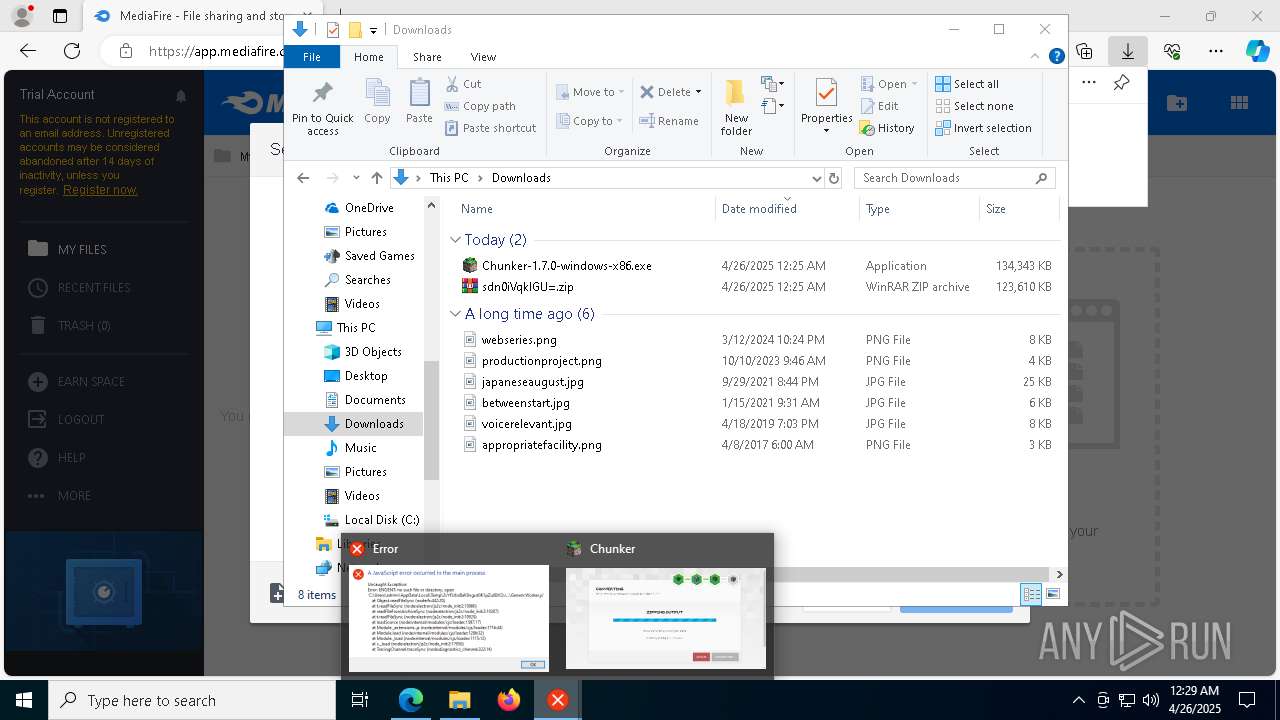Open recent locations dropdown arrow
Screen dimensions: 1280x720
(356, 178)
